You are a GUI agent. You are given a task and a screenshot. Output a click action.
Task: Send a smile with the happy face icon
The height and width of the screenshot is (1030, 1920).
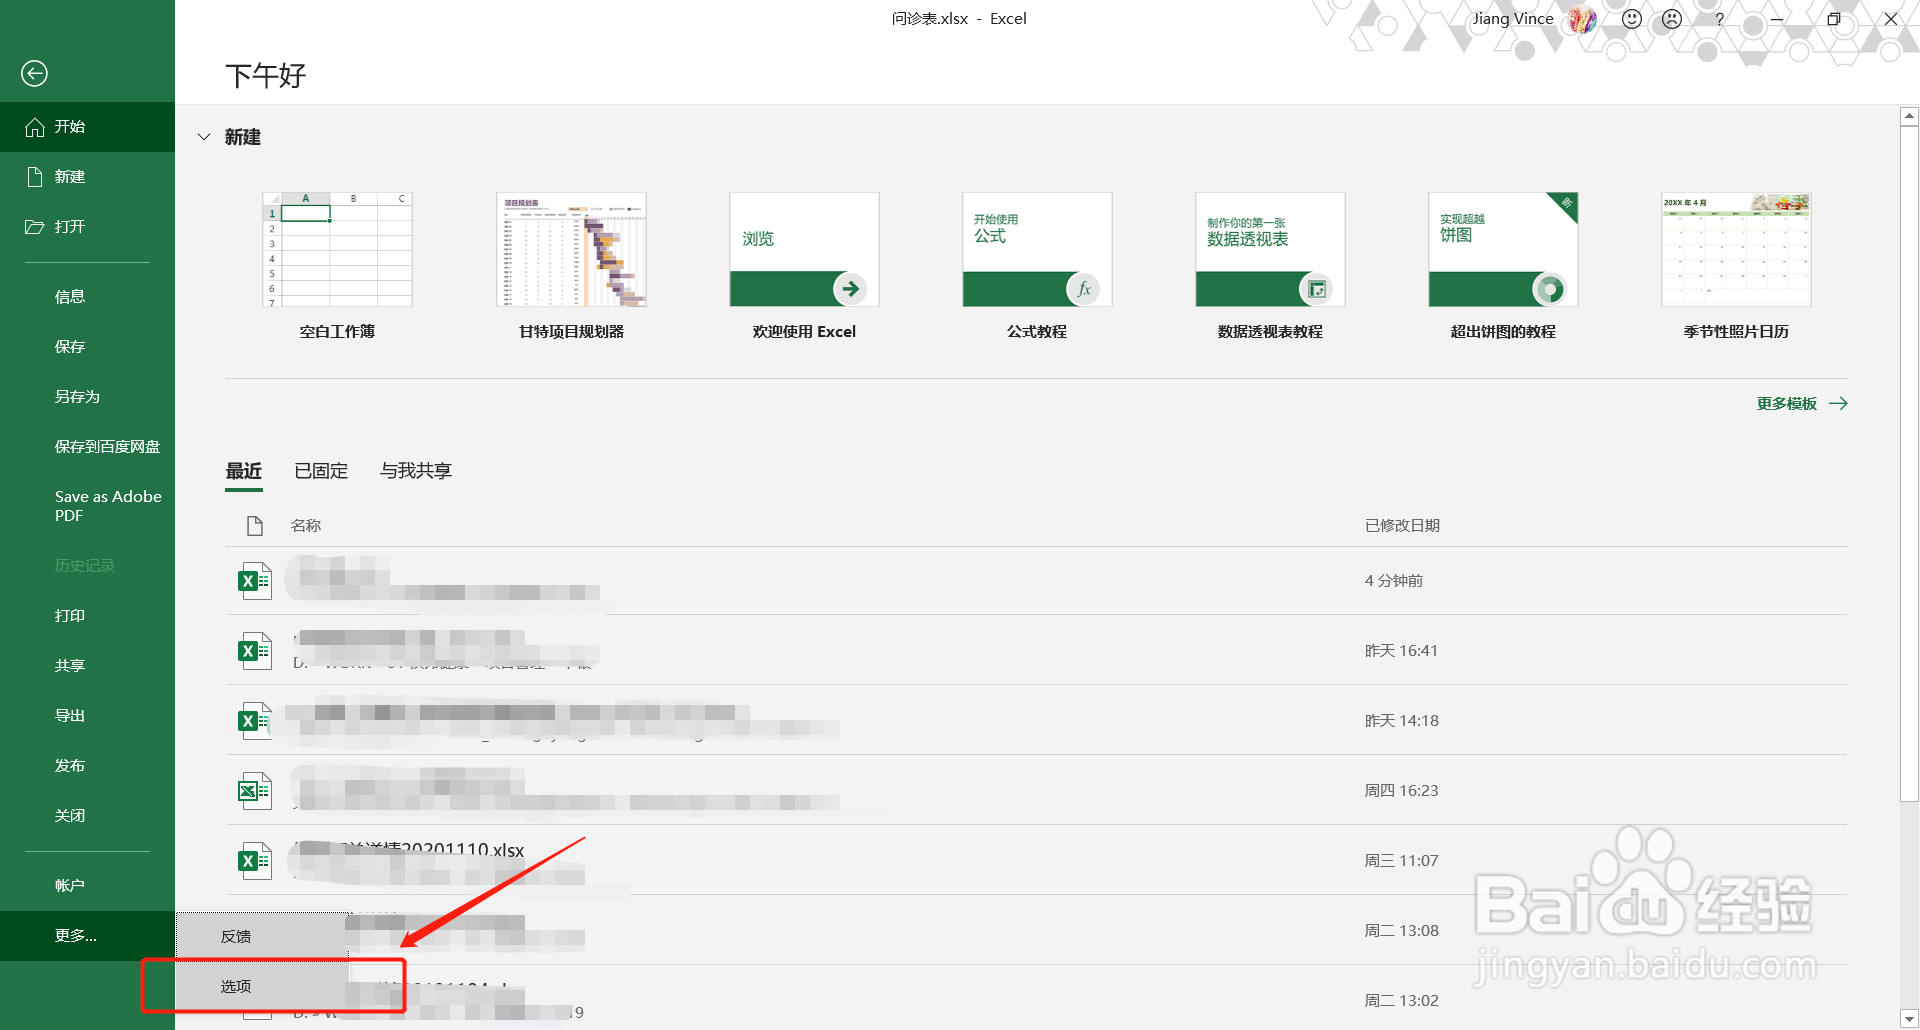pyautogui.click(x=1632, y=19)
